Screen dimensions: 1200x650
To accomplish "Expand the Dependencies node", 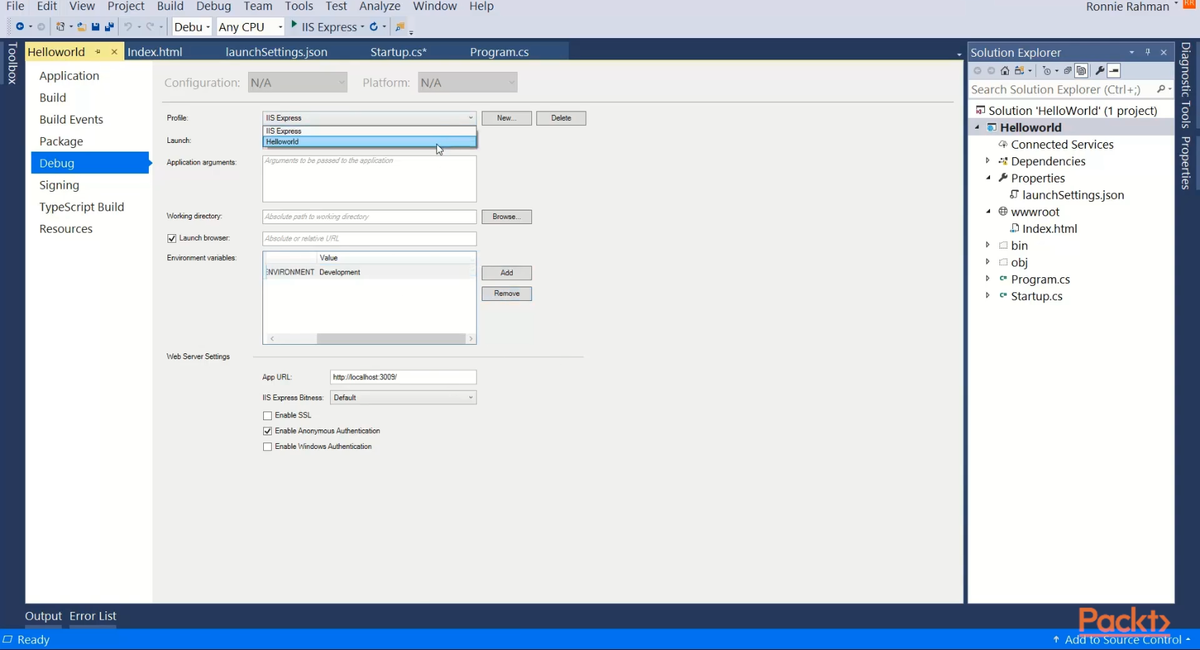I will 988,161.
